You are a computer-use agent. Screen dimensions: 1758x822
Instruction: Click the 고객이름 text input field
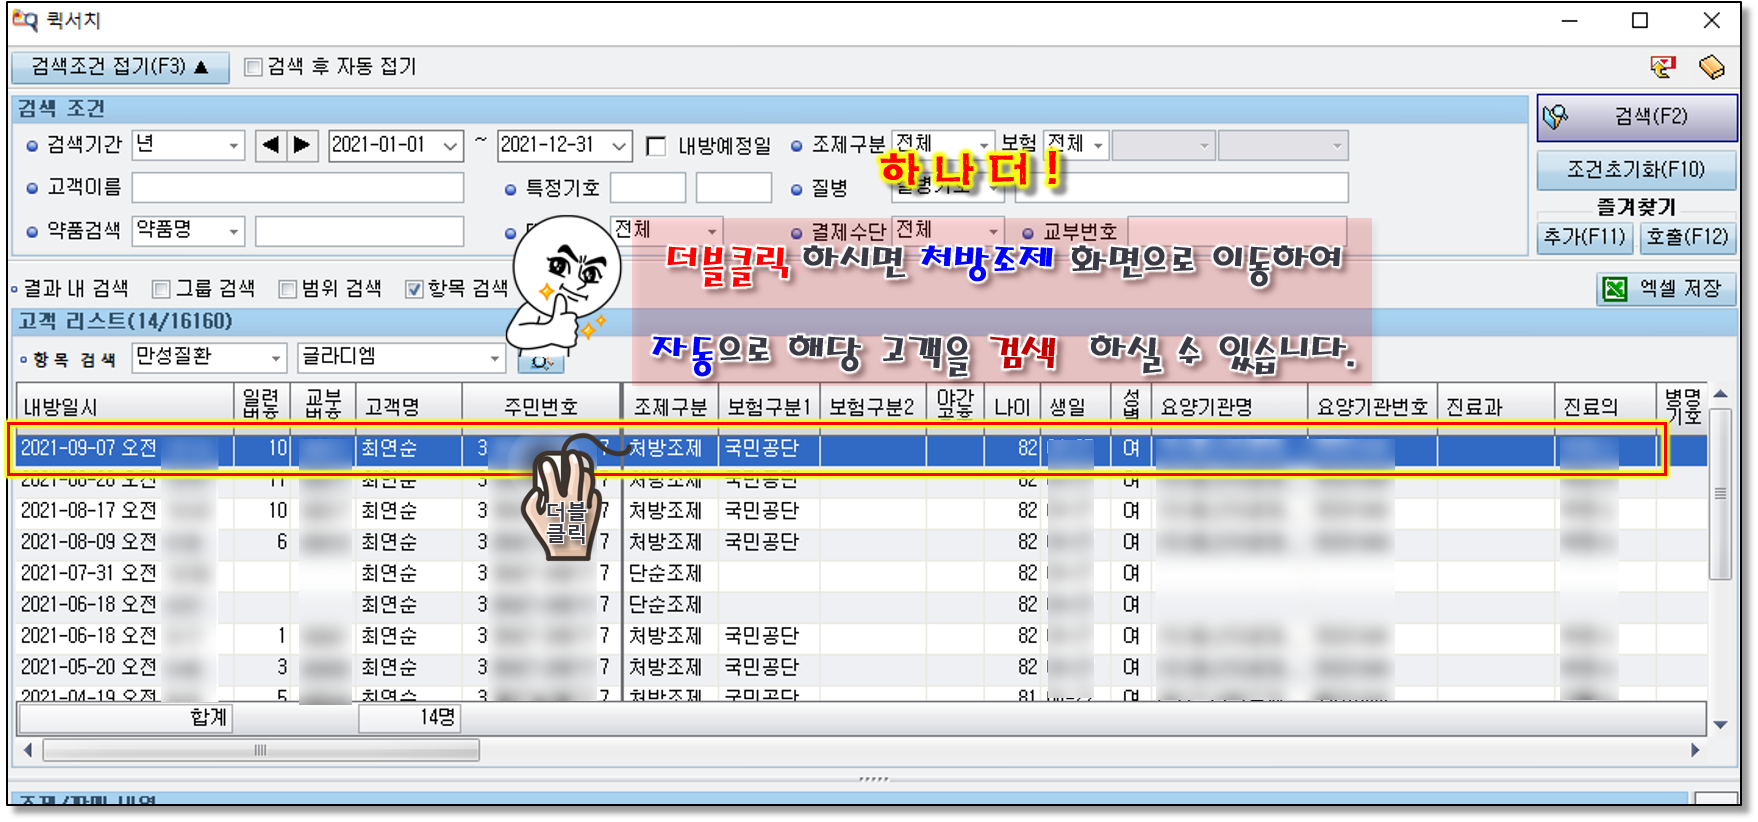pyautogui.click(x=298, y=188)
